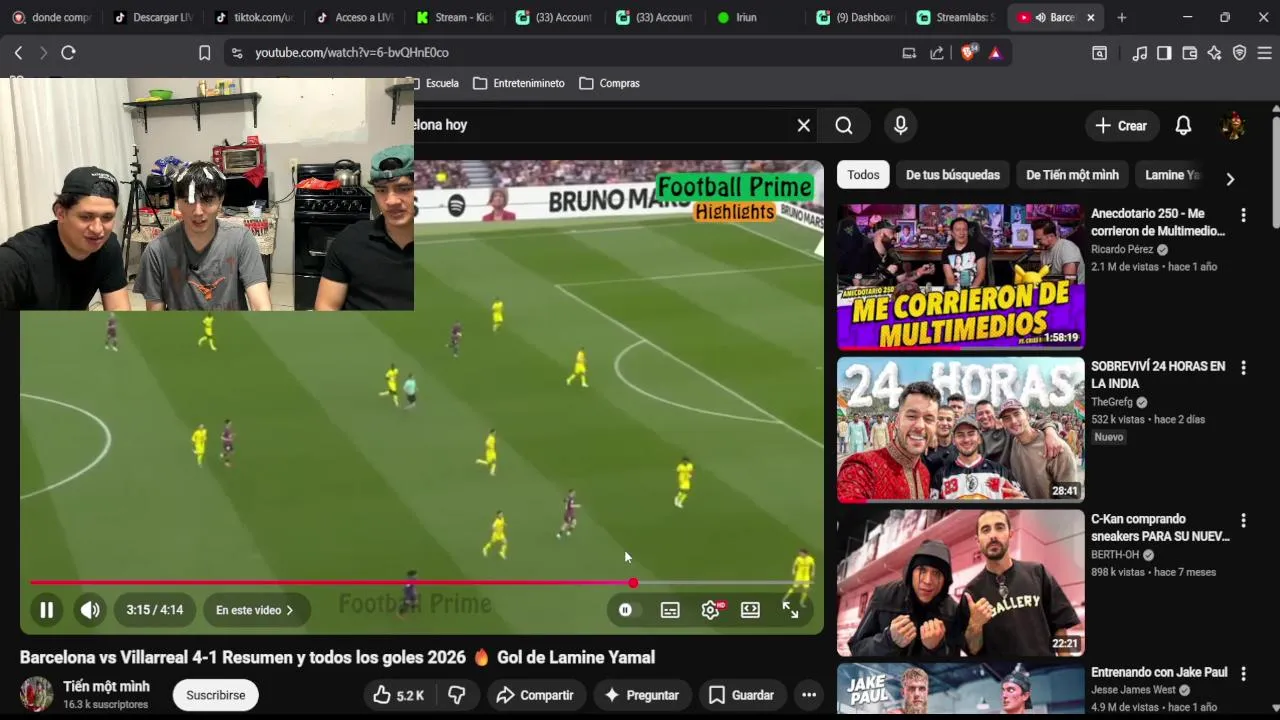
Task: Open the 'Entrenando con Jake Paul' title
Action: (x=1159, y=672)
